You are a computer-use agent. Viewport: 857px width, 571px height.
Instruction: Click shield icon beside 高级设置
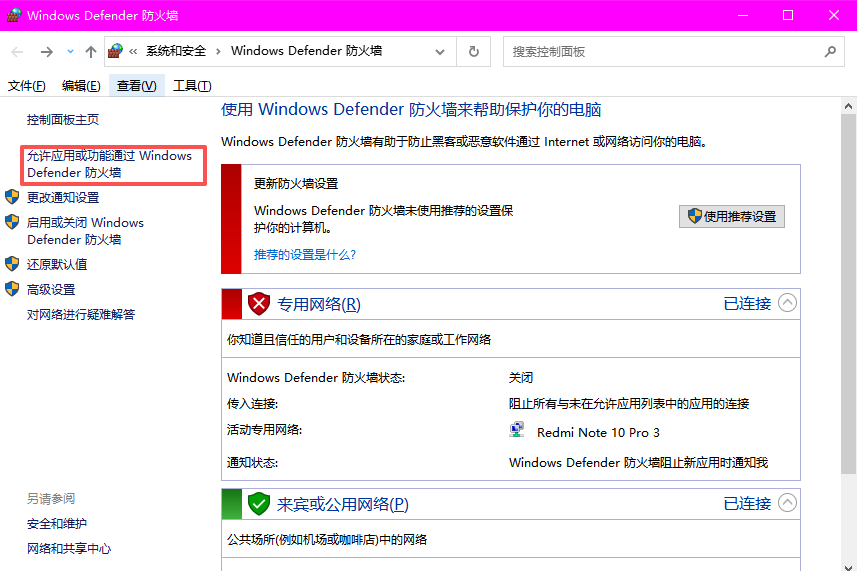coord(12,289)
